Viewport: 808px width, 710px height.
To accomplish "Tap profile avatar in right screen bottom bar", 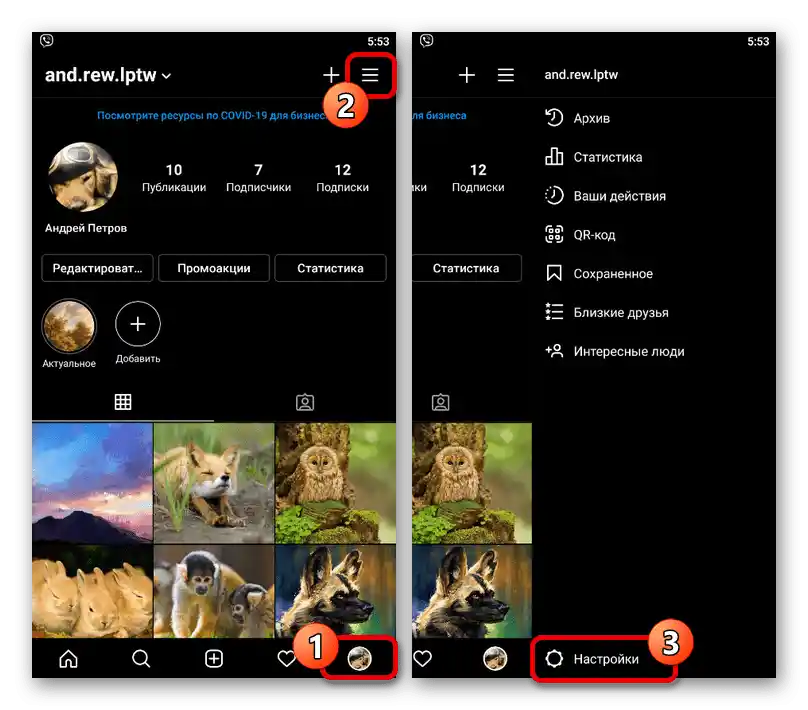I will coord(495,658).
